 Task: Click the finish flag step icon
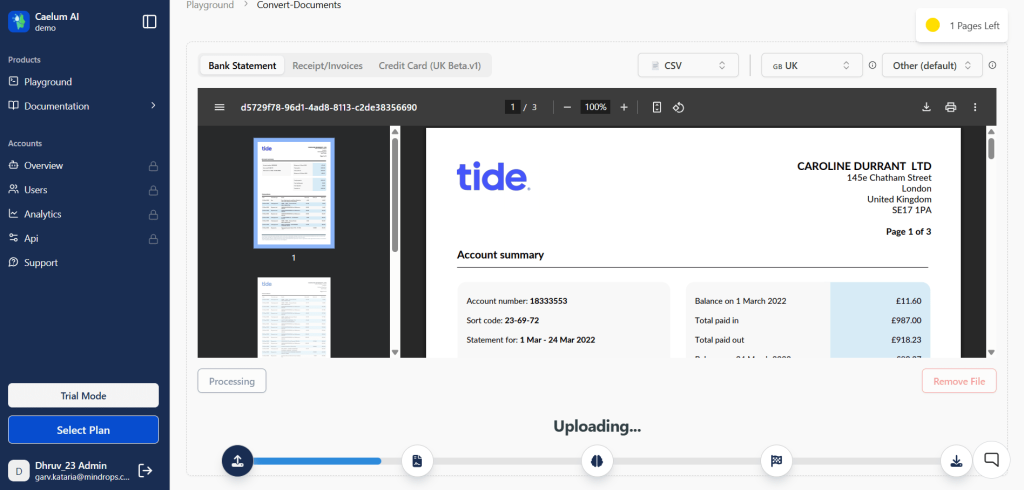pos(776,461)
